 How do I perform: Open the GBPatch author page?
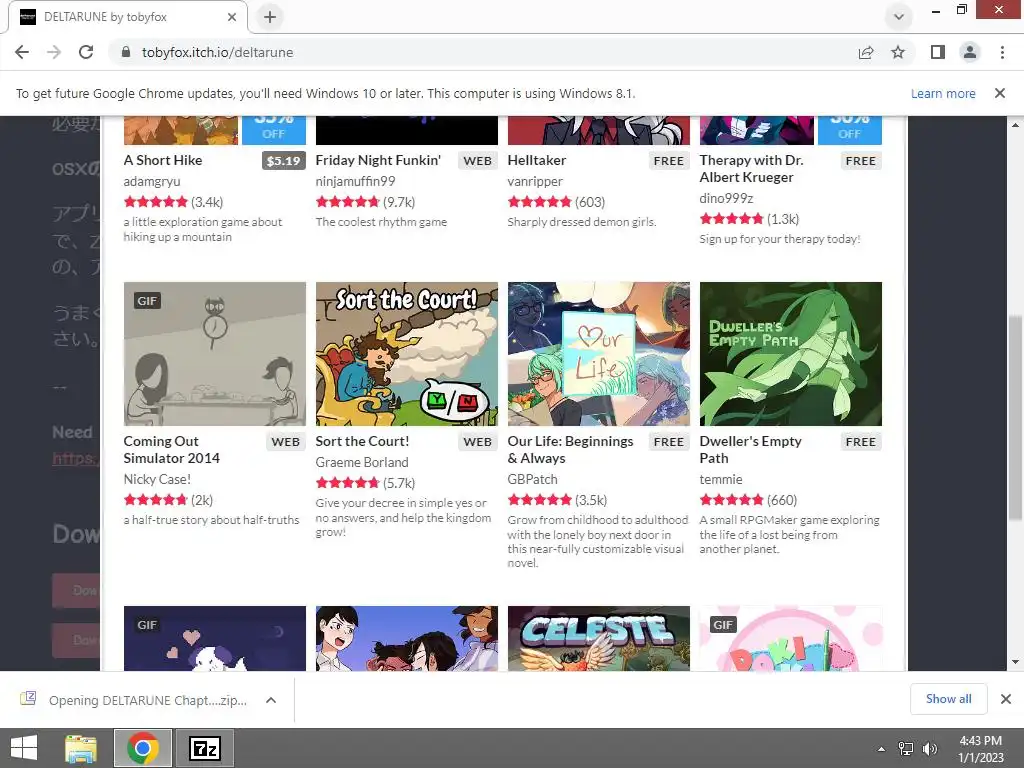tap(532, 479)
